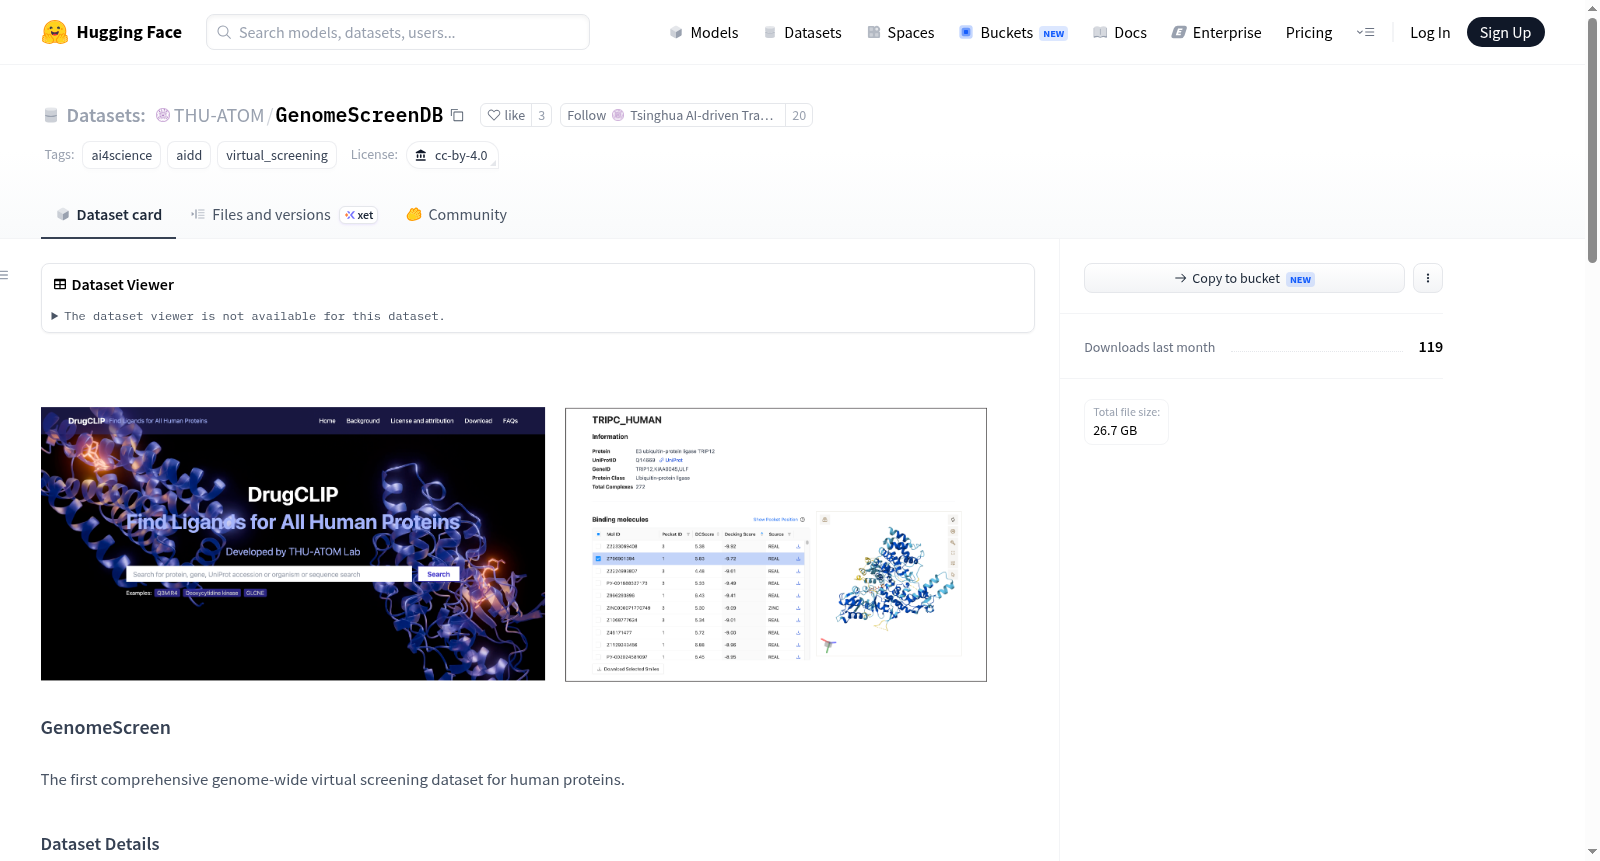Open Buckets section
This screenshot has width=1600, height=861.
tap(1013, 32)
